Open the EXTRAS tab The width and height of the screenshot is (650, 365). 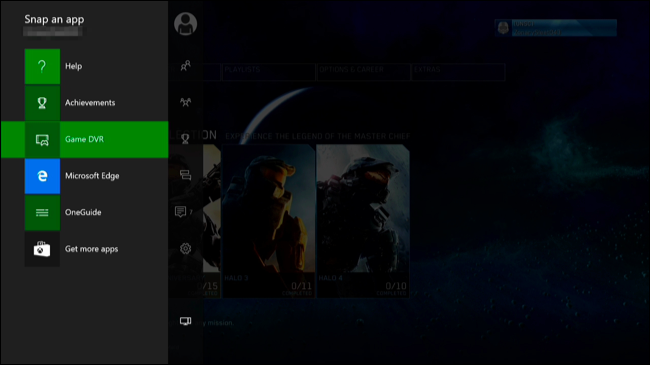(x=458, y=72)
